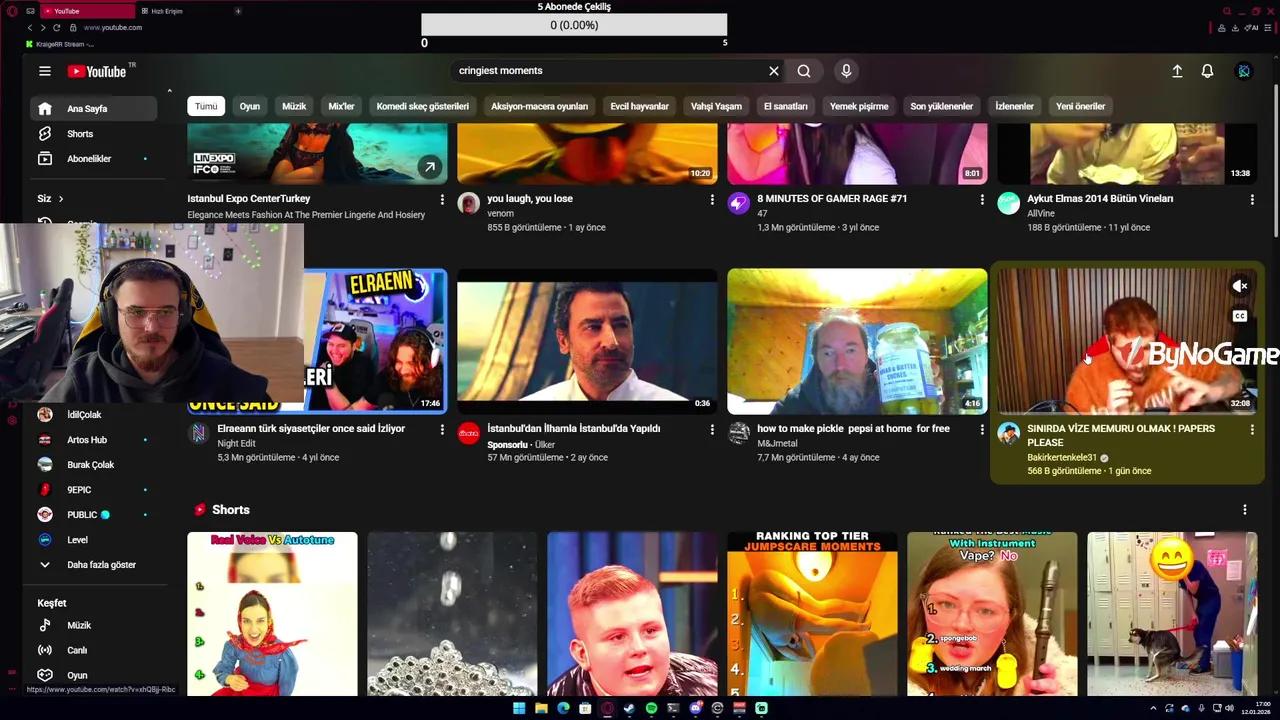Screen dimensions: 1280x720
Task: Go back in the browser
Action: point(29,27)
